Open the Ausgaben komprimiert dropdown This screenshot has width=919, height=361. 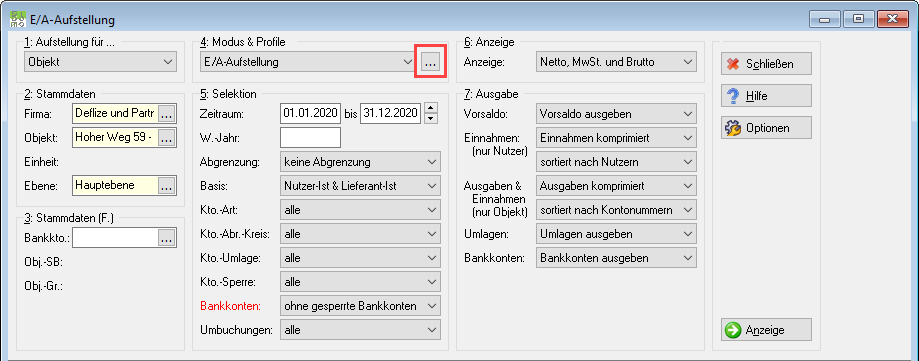(x=616, y=186)
